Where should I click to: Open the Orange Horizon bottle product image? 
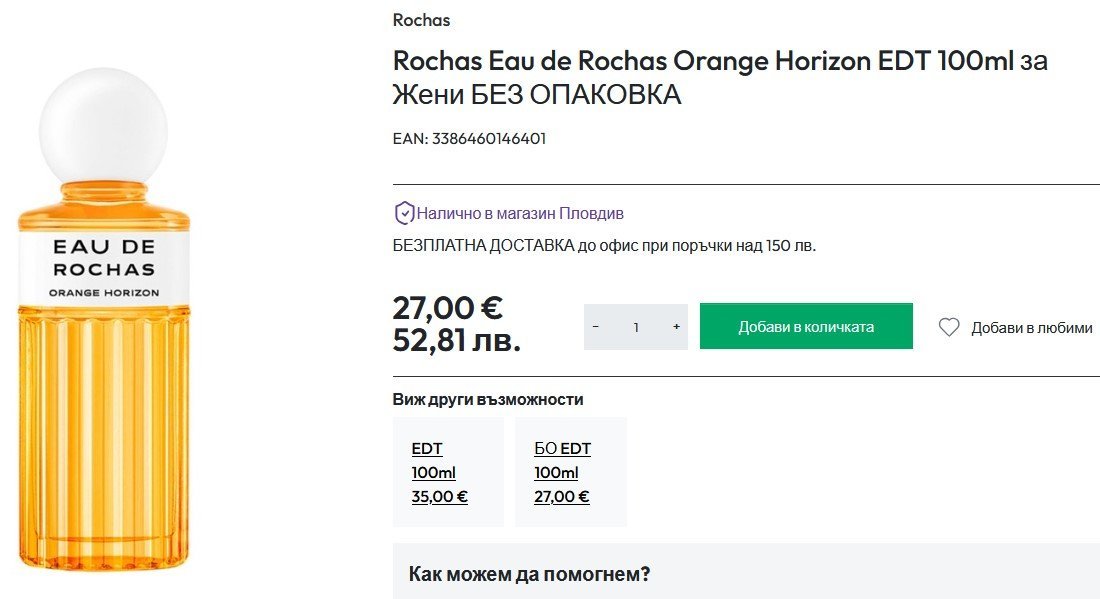tap(103, 400)
